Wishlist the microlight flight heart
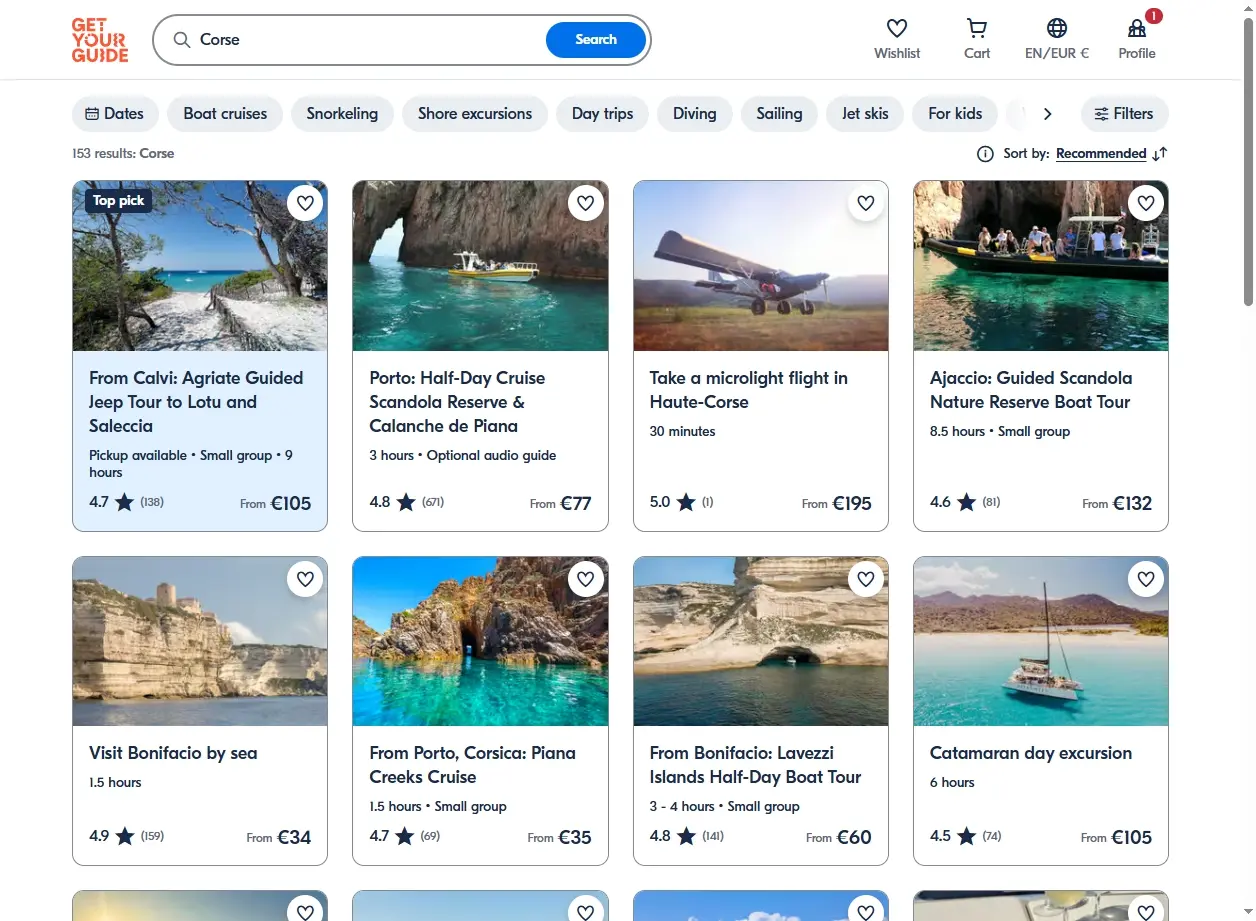The image size is (1256, 921). pyautogui.click(x=866, y=203)
